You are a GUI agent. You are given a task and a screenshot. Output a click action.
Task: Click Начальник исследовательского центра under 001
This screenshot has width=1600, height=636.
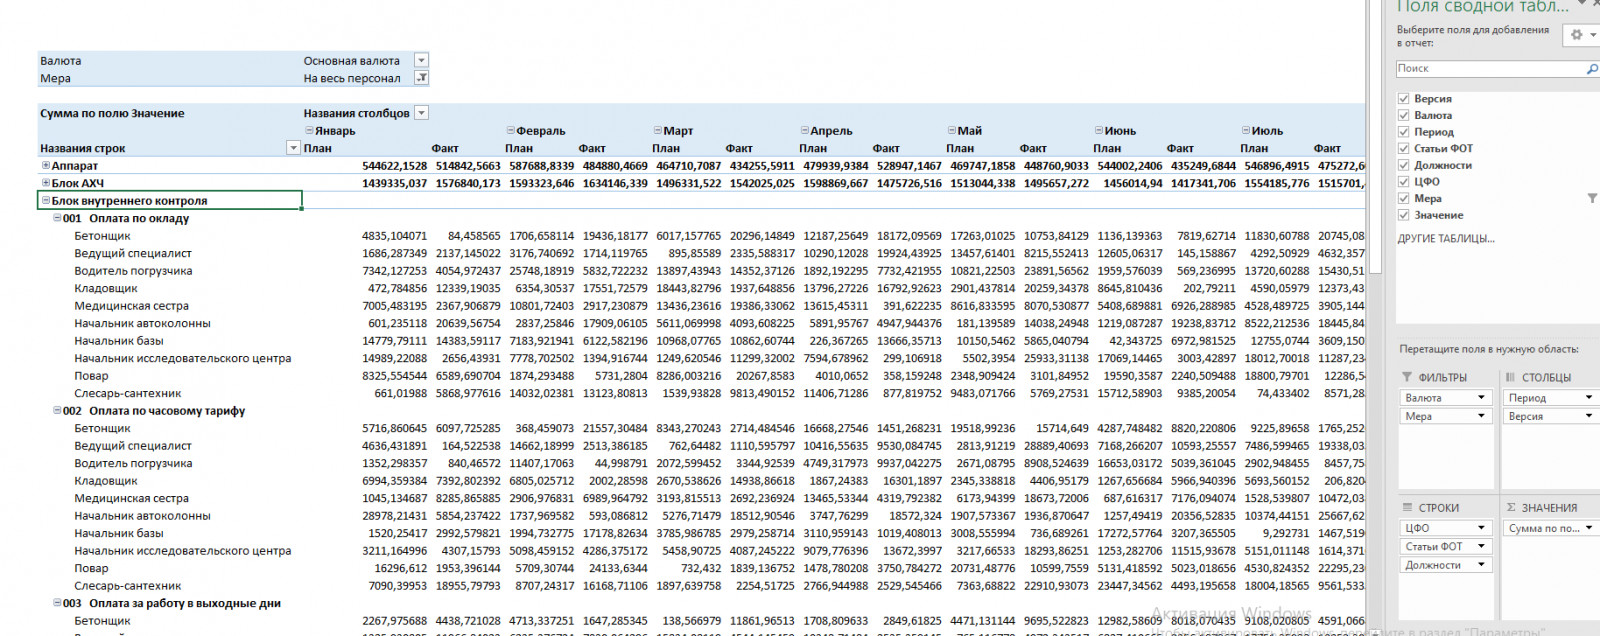click(x=183, y=358)
